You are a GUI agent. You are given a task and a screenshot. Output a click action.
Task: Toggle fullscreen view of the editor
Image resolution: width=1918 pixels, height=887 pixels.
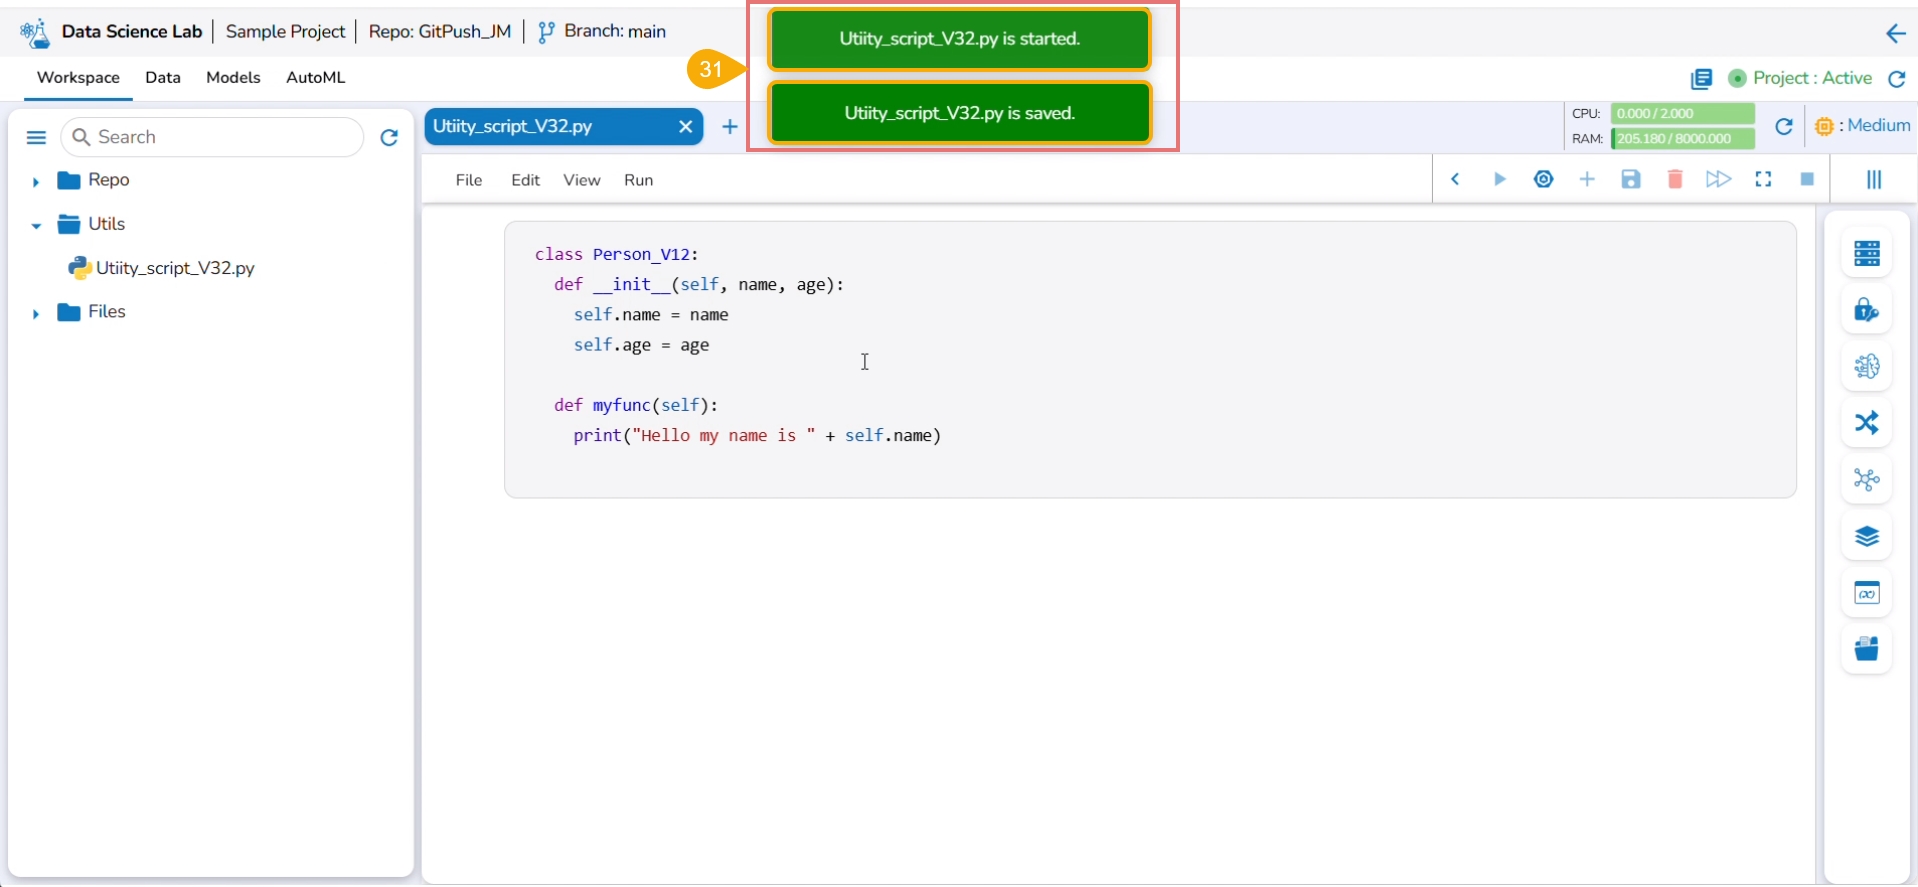[1763, 180]
